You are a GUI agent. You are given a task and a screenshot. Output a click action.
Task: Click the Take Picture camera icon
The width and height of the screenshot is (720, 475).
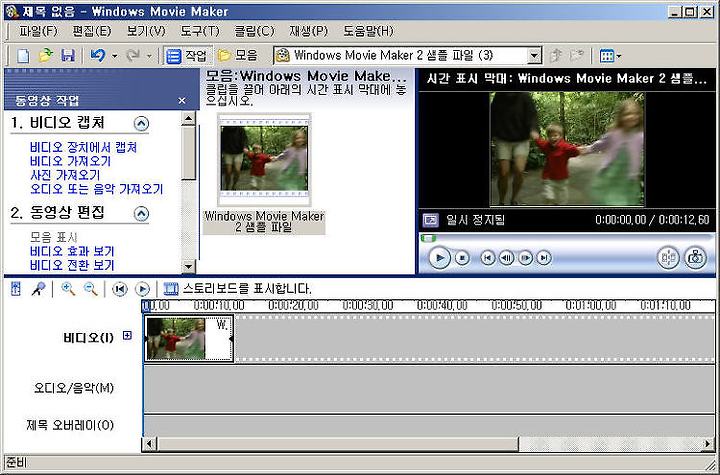(x=696, y=258)
